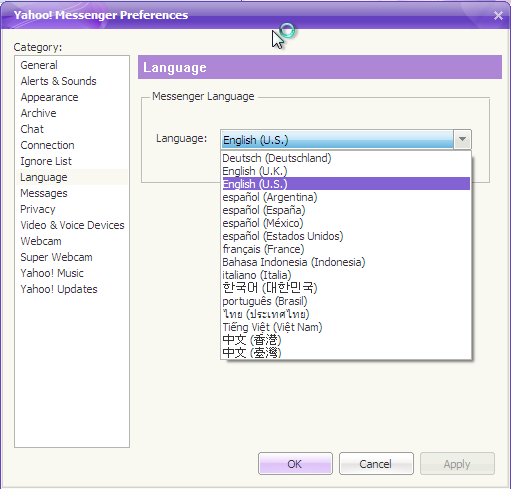Choose Deutsch (Deutschland) from the list

point(346,158)
